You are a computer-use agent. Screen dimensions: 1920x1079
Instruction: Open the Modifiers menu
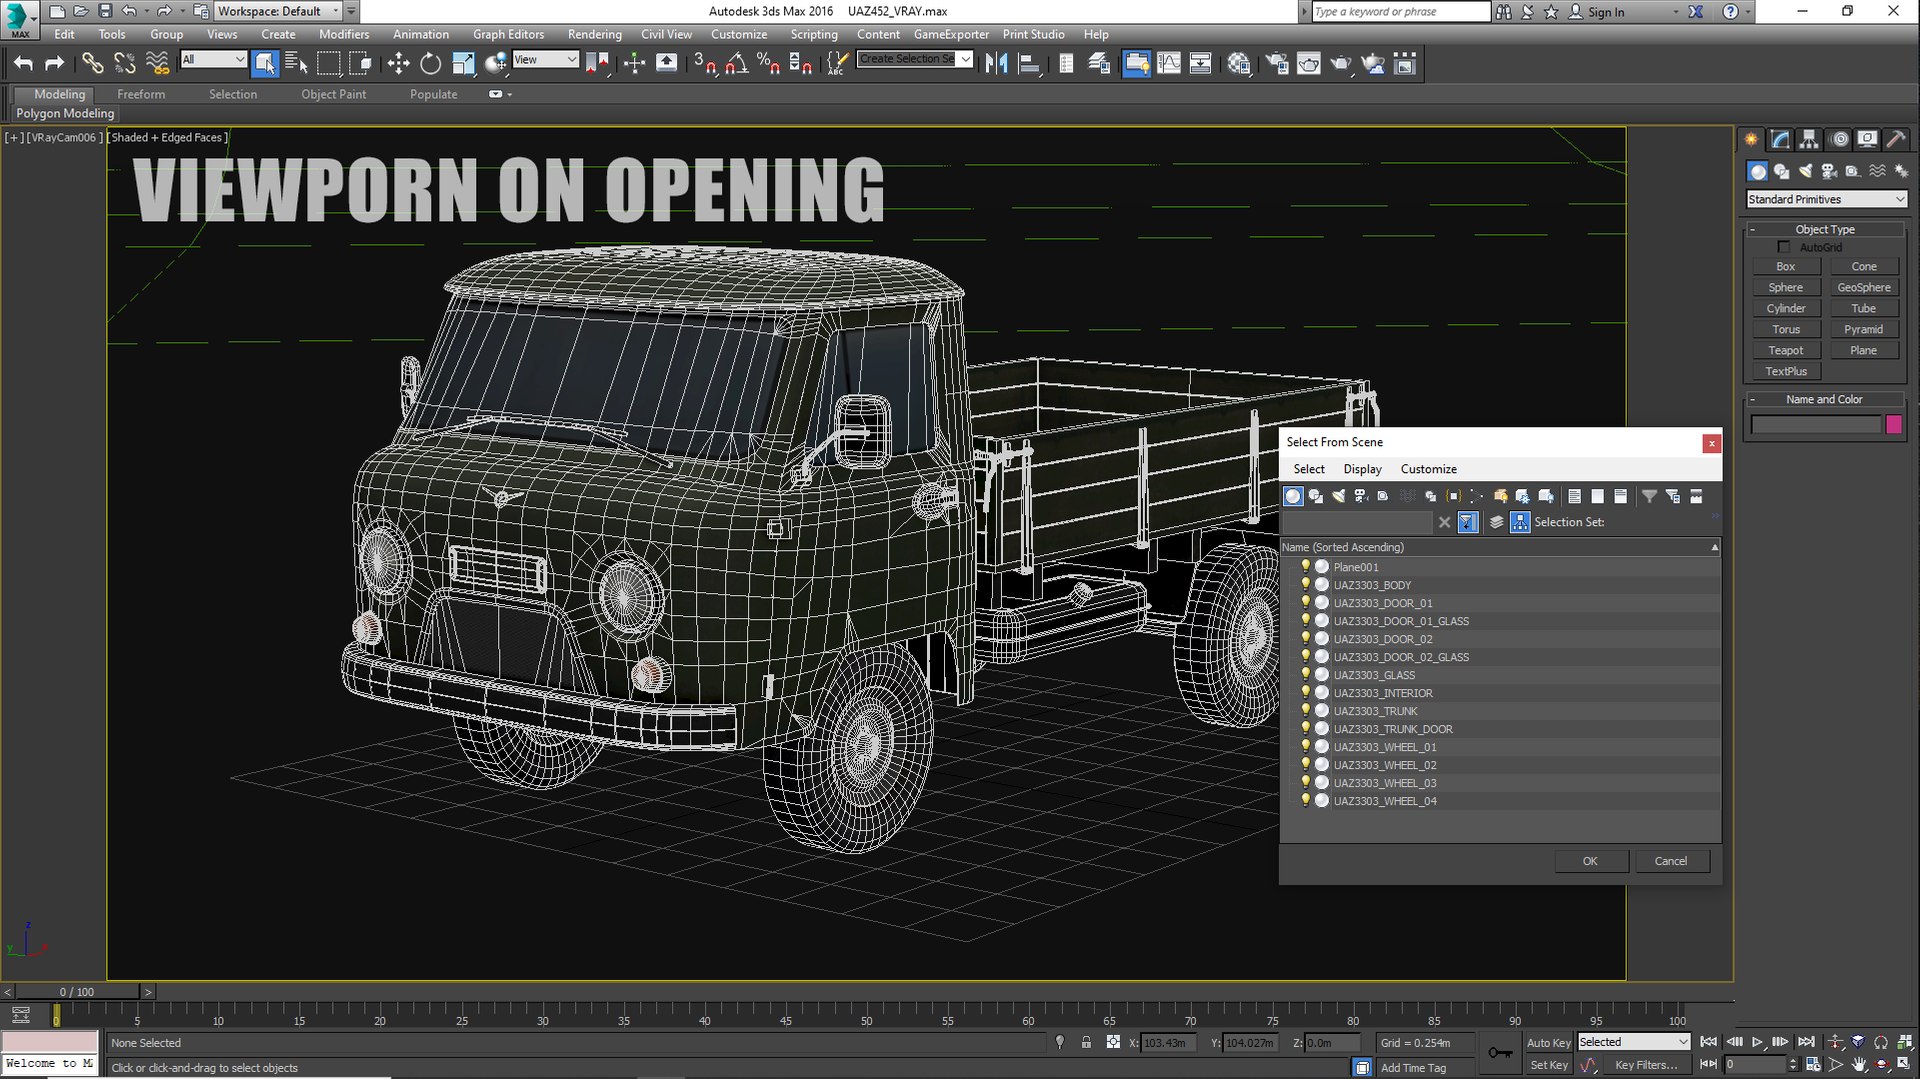(344, 34)
